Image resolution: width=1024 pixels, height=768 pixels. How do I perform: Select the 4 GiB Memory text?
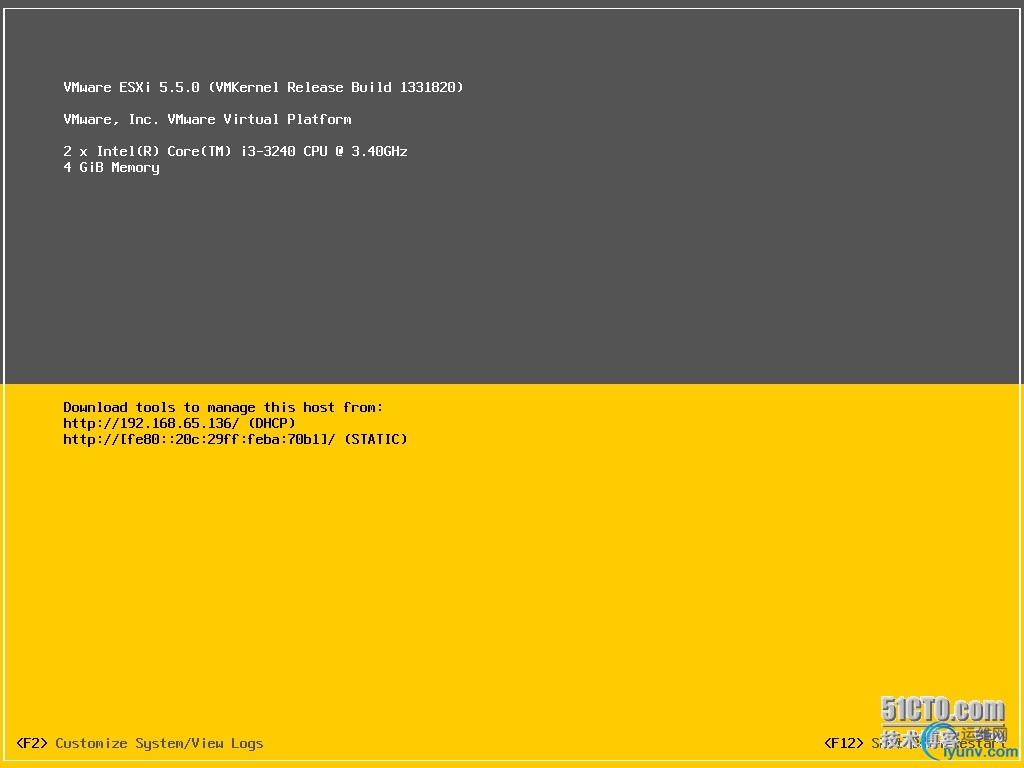click(x=111, y=168)
